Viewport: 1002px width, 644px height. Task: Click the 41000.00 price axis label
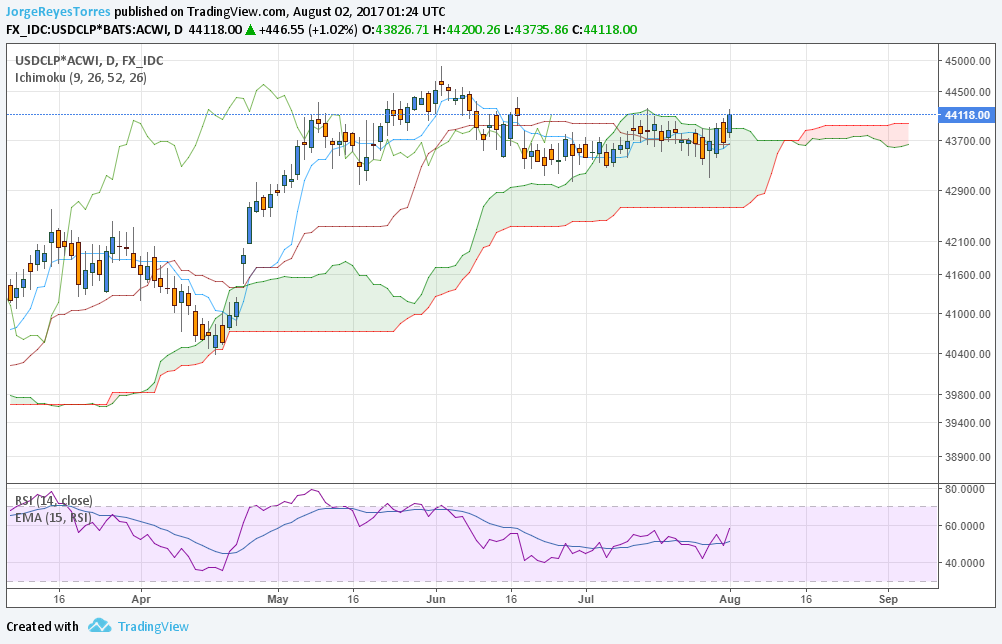967,314
